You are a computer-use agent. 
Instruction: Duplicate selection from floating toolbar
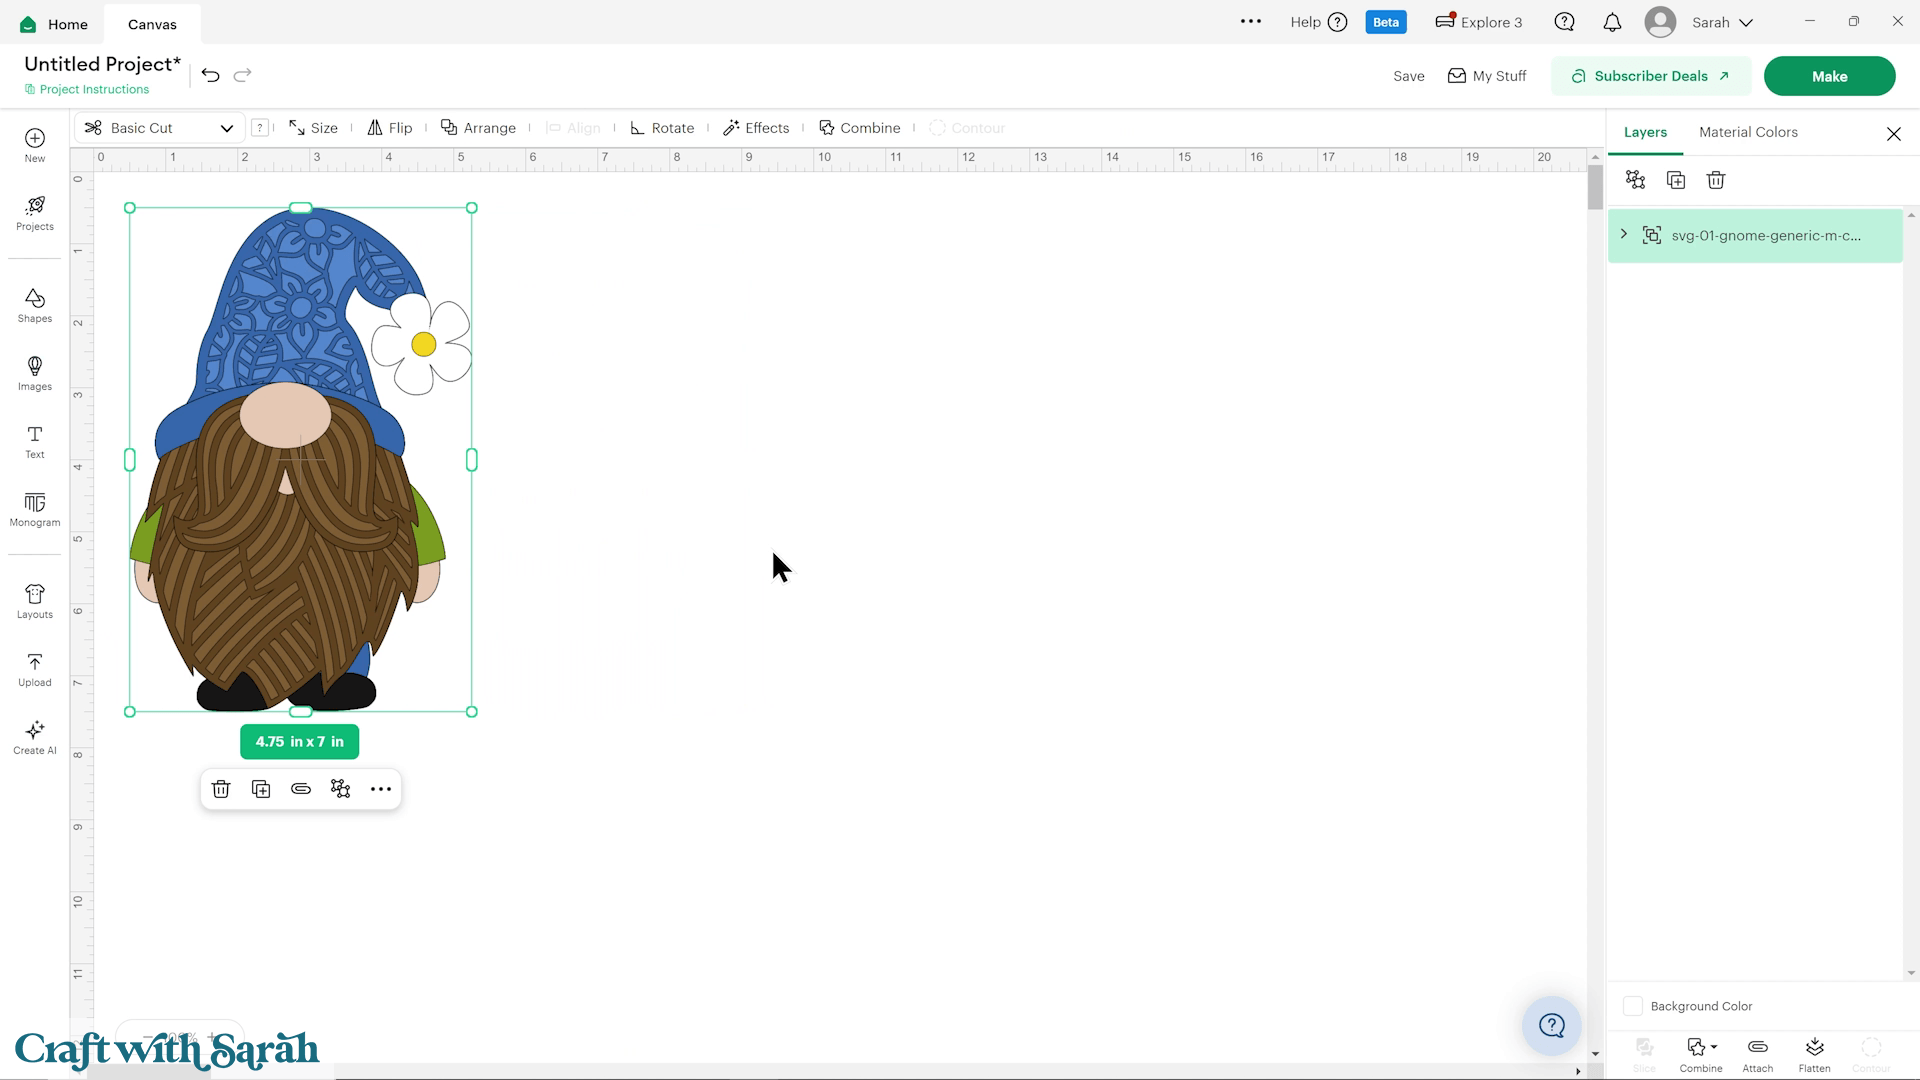pos(261,789)
